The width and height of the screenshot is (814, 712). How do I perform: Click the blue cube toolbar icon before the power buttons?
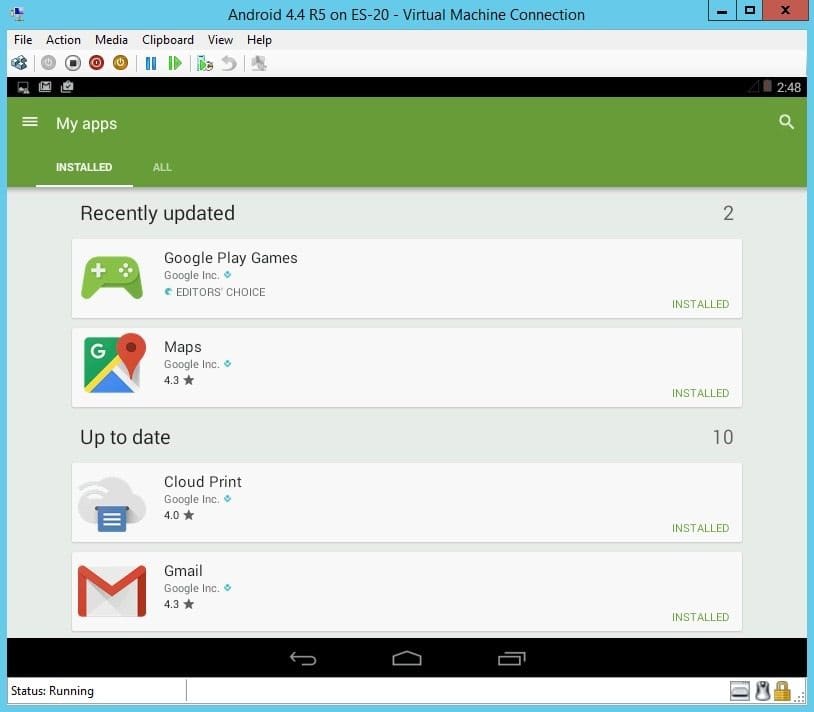tap(19, 63)
